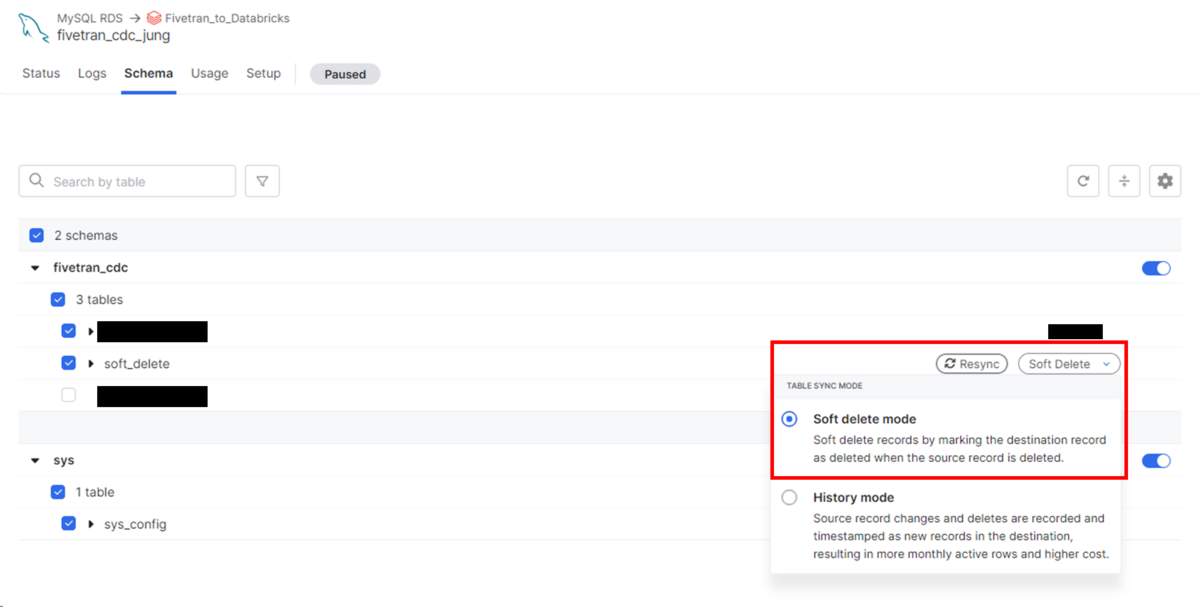Click the Databricks destination icon
Image resolution: width=1200 pixels, height=607 pixels.
pyautogui.click(x=154, y=18)
